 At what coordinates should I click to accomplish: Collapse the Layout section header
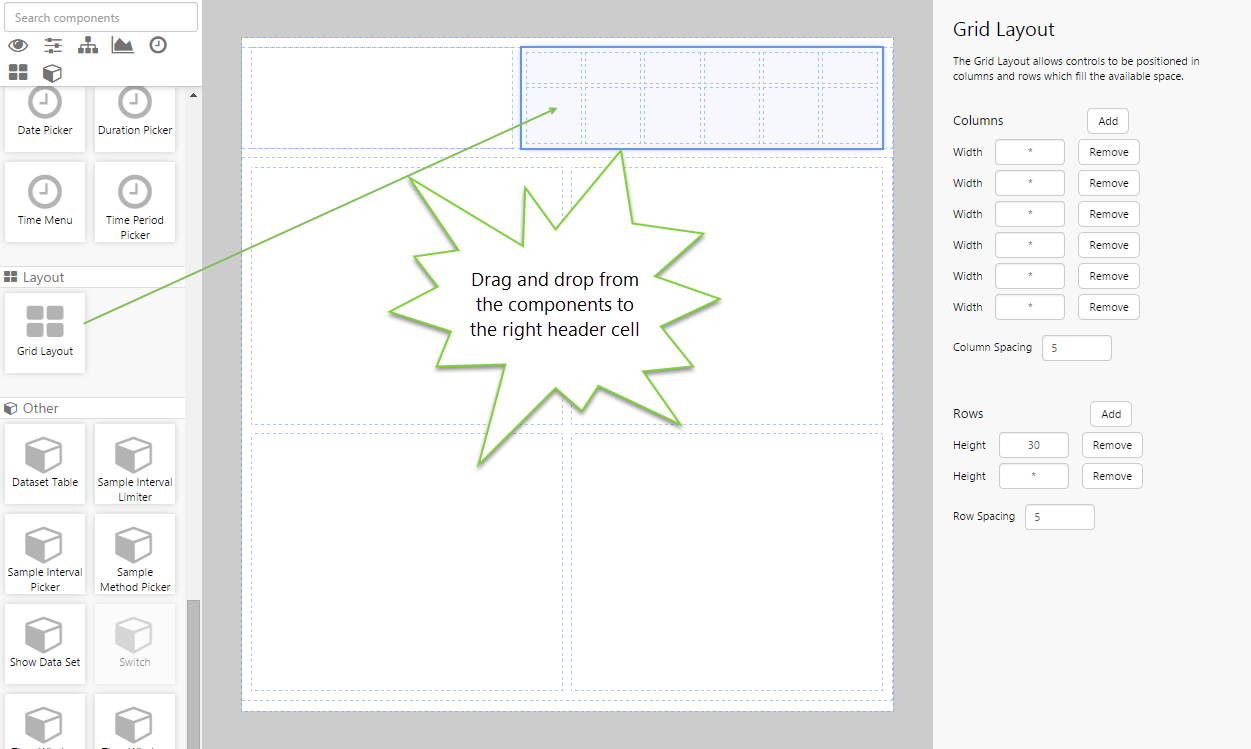point(43,277)
